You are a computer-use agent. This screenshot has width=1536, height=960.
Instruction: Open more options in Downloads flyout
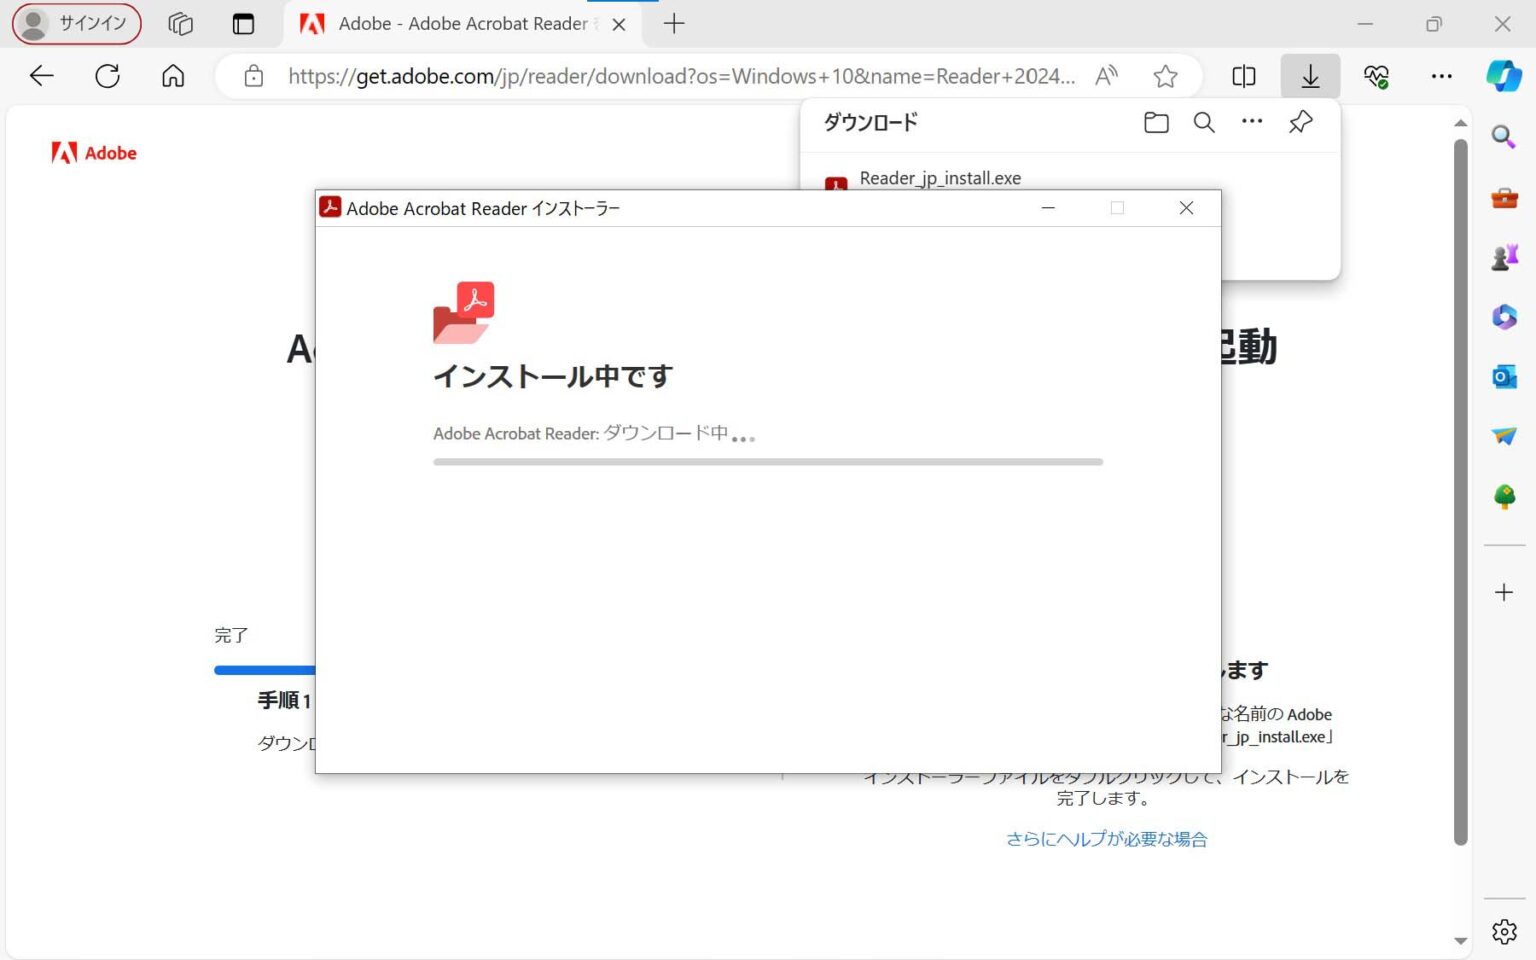click(1252, 122)
